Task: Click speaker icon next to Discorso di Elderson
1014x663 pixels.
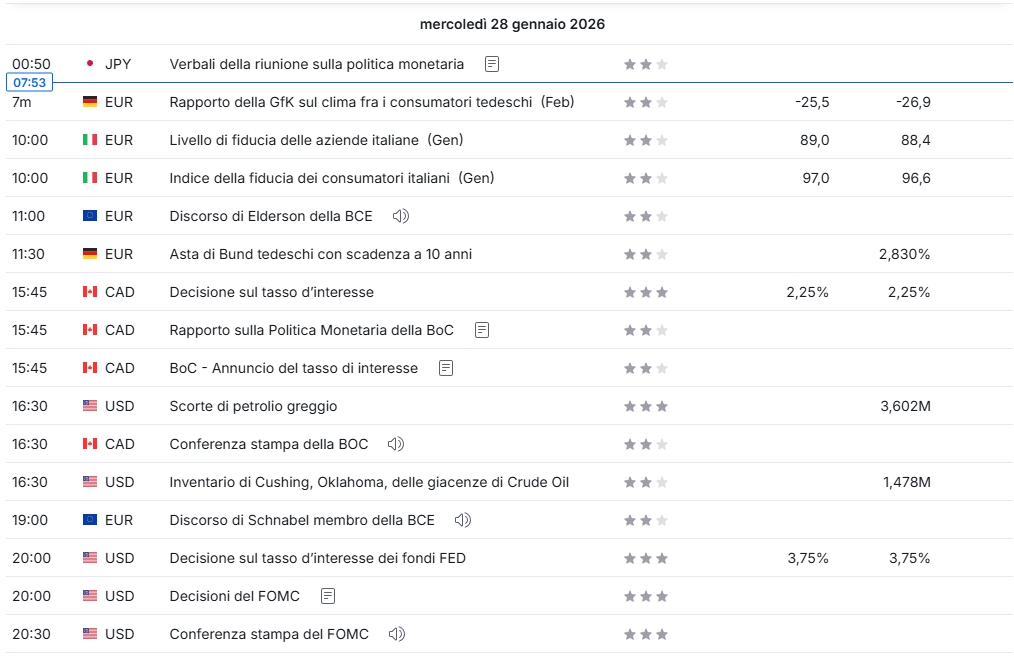Action: [400, 216]
